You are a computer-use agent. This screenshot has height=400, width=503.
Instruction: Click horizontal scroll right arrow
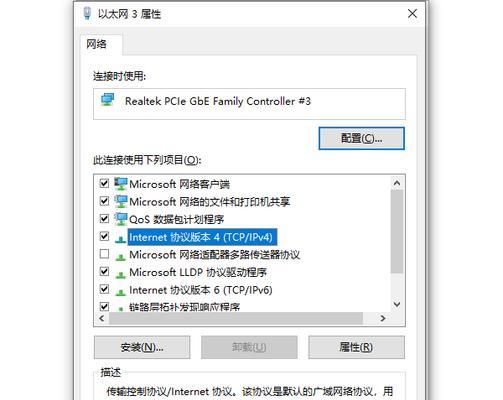383,318
